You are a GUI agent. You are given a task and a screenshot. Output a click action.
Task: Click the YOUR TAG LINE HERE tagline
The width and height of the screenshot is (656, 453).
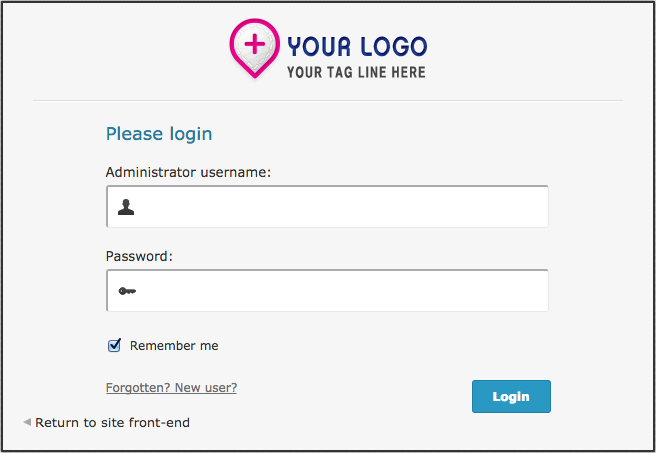[x=356, y=72]
